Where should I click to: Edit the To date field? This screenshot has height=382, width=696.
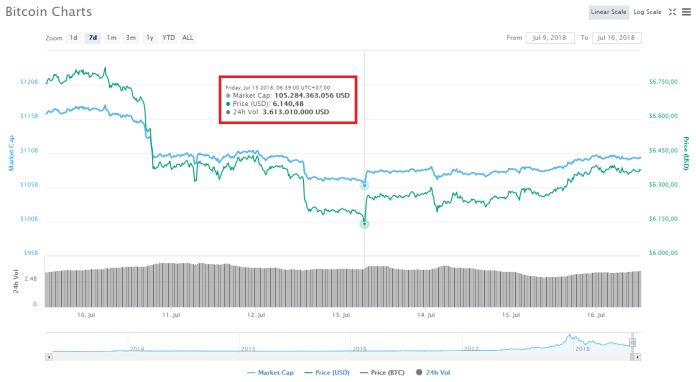coord(617,38)
